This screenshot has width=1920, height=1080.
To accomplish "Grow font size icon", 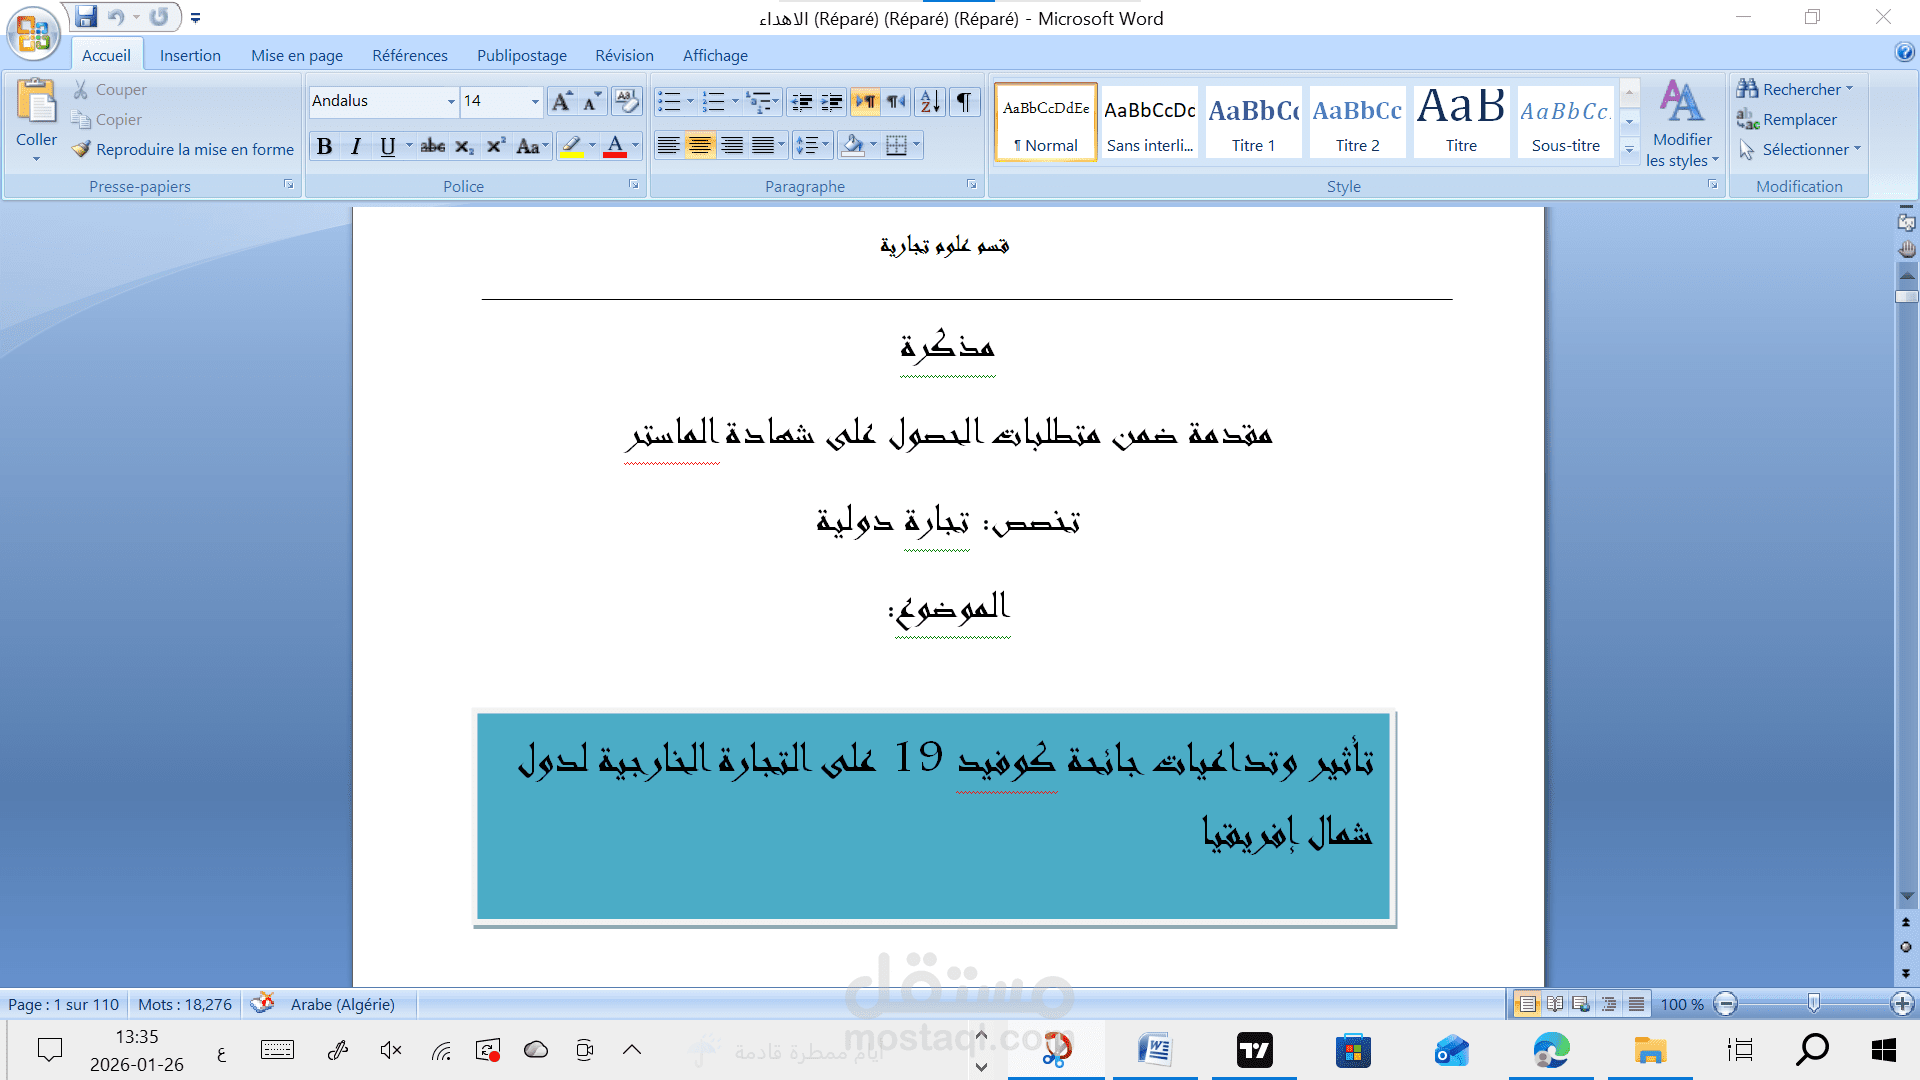I will (x=562, y=101).
